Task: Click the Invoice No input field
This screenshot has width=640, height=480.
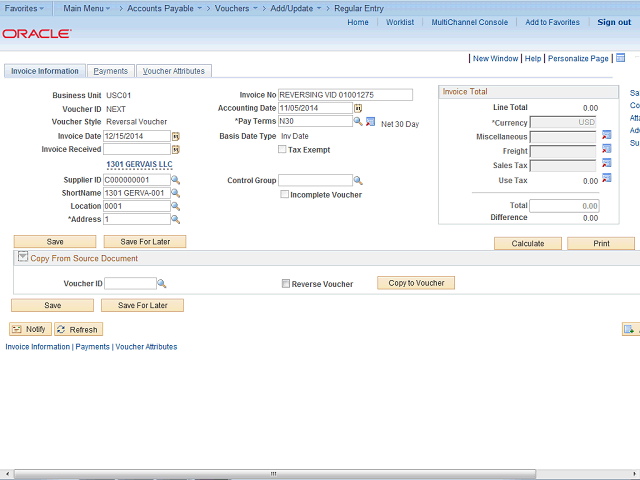Action: click(345, 95)
